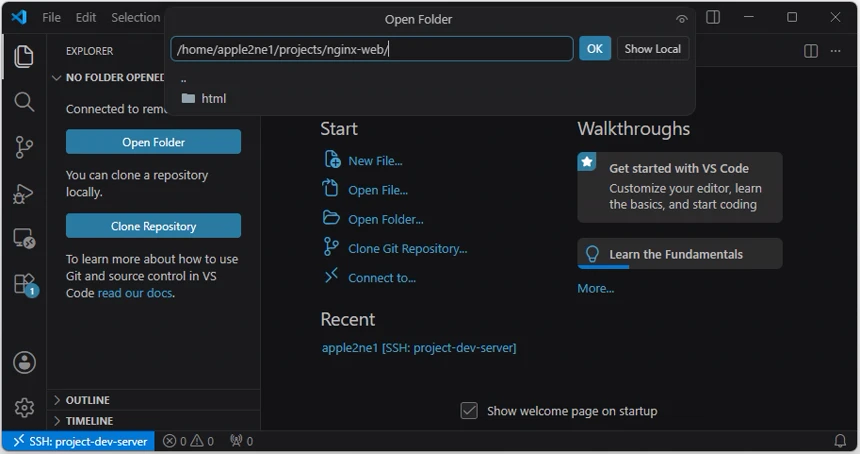Expand the OUTLINE section
This screenshot has height=454, width=860.
pyautogui.click(x=88, y=400)
